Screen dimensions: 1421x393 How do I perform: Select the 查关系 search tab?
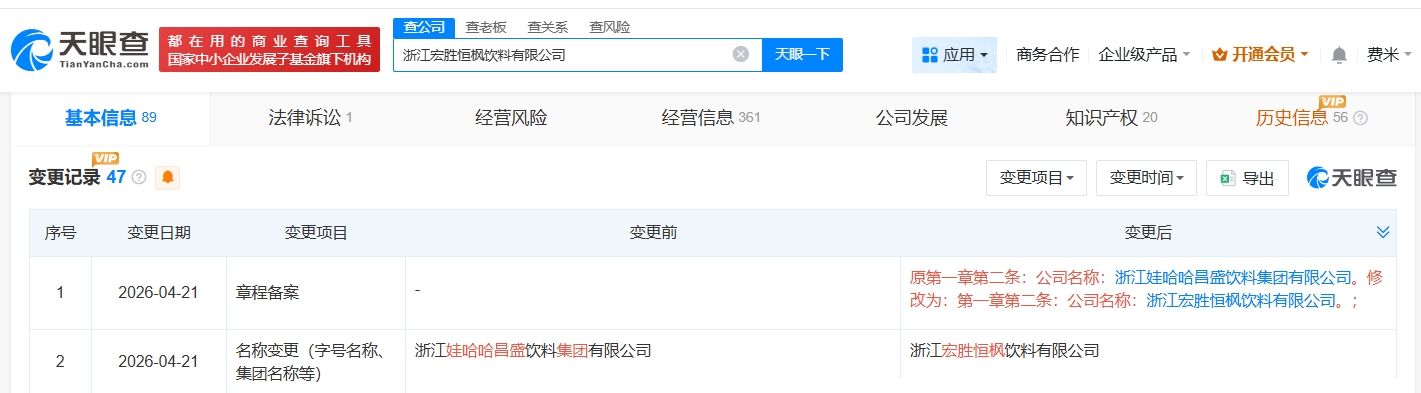pos(548,27)
